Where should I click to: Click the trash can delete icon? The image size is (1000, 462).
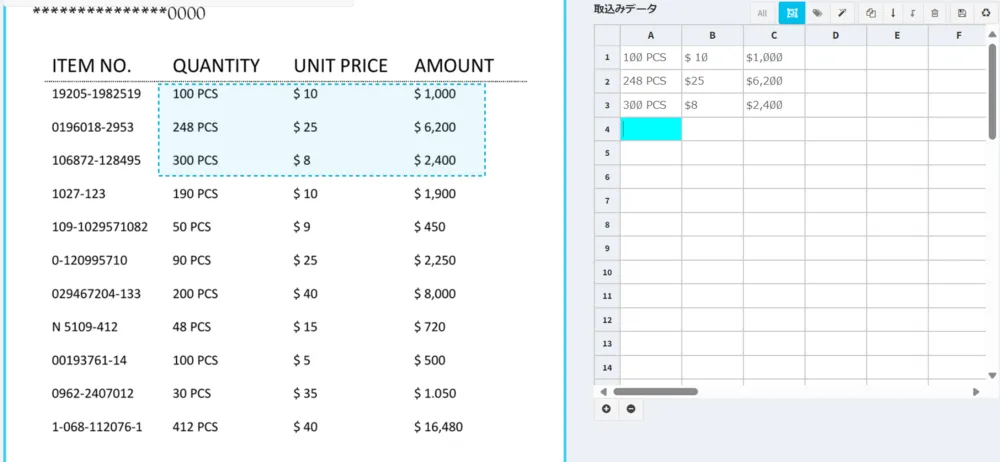[934, 13]
